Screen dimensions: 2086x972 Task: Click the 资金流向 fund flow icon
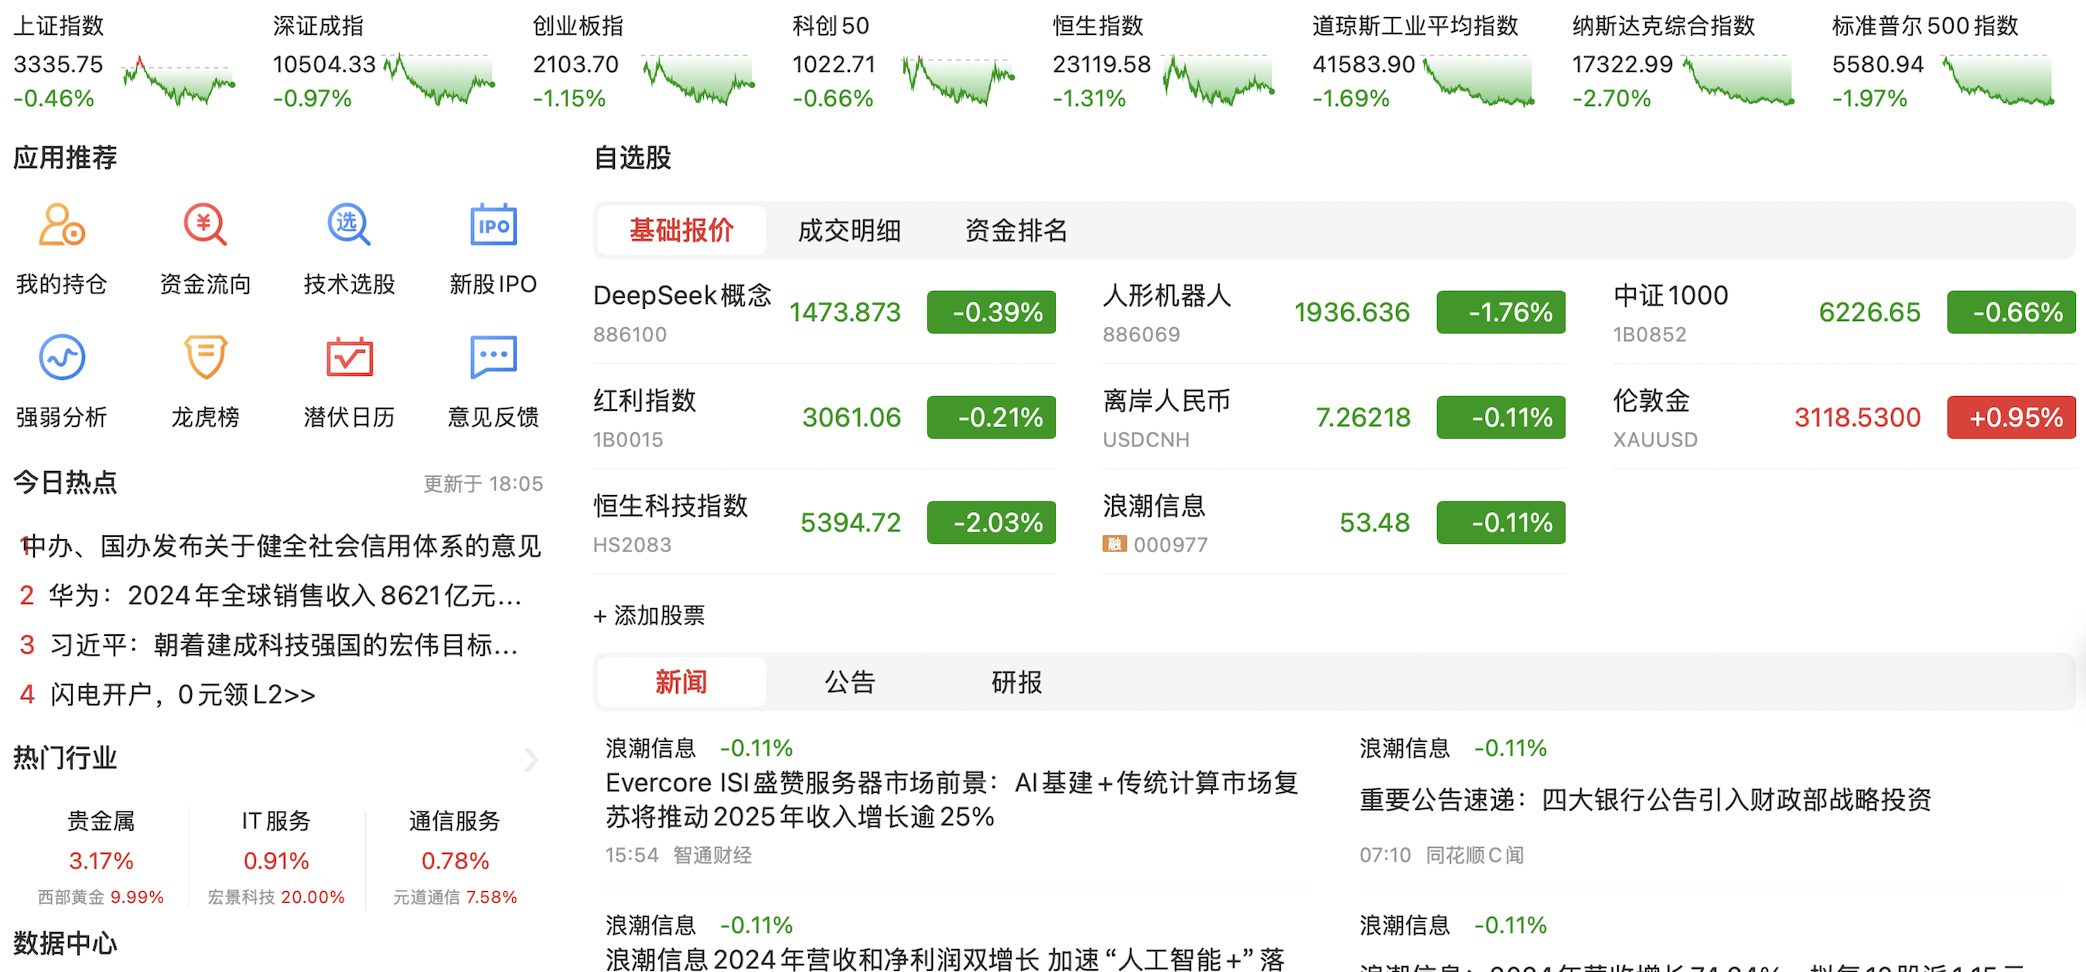coord(205,226)
